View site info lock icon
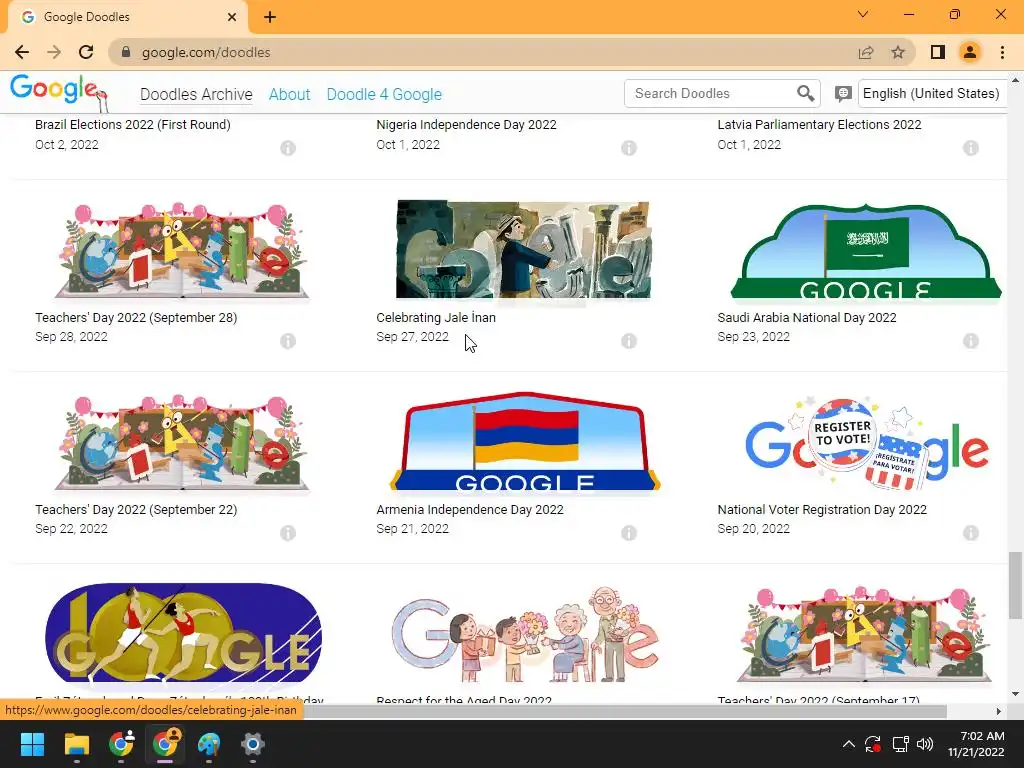The height and width of the screenshot is (768, 1024). click(126, 52)
